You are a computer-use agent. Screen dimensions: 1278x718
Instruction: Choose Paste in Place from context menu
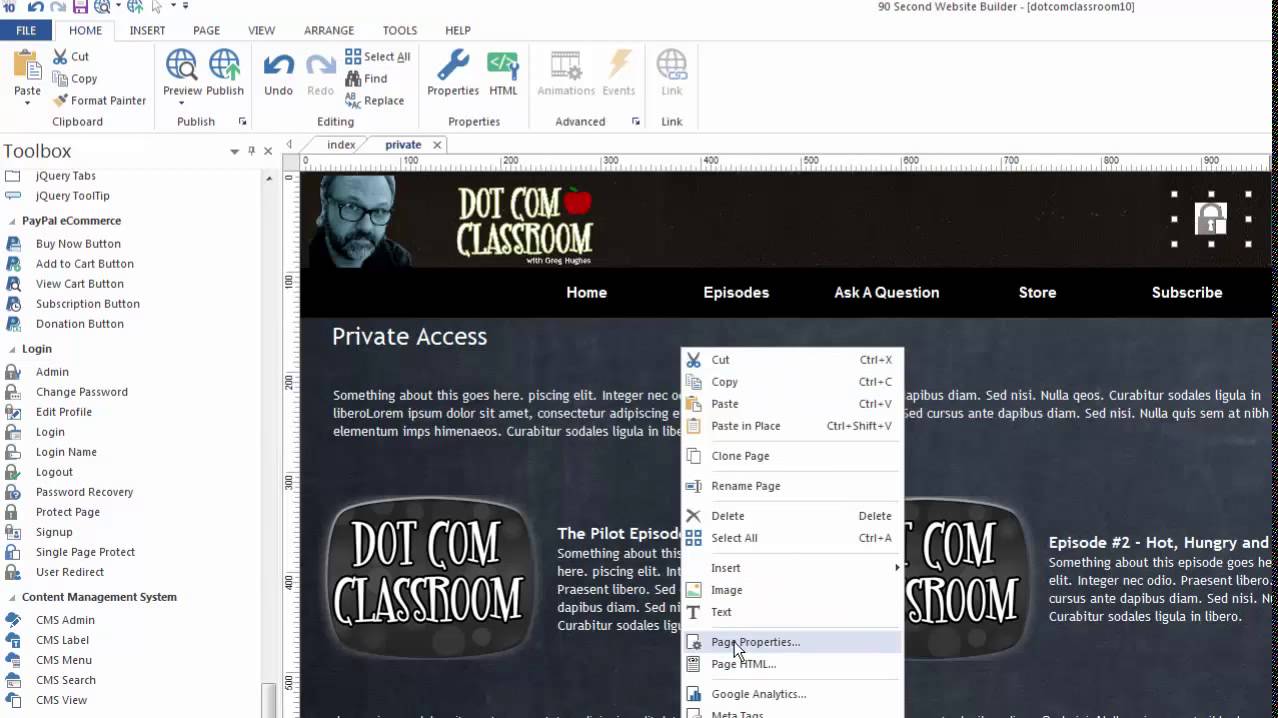[792, 426]
